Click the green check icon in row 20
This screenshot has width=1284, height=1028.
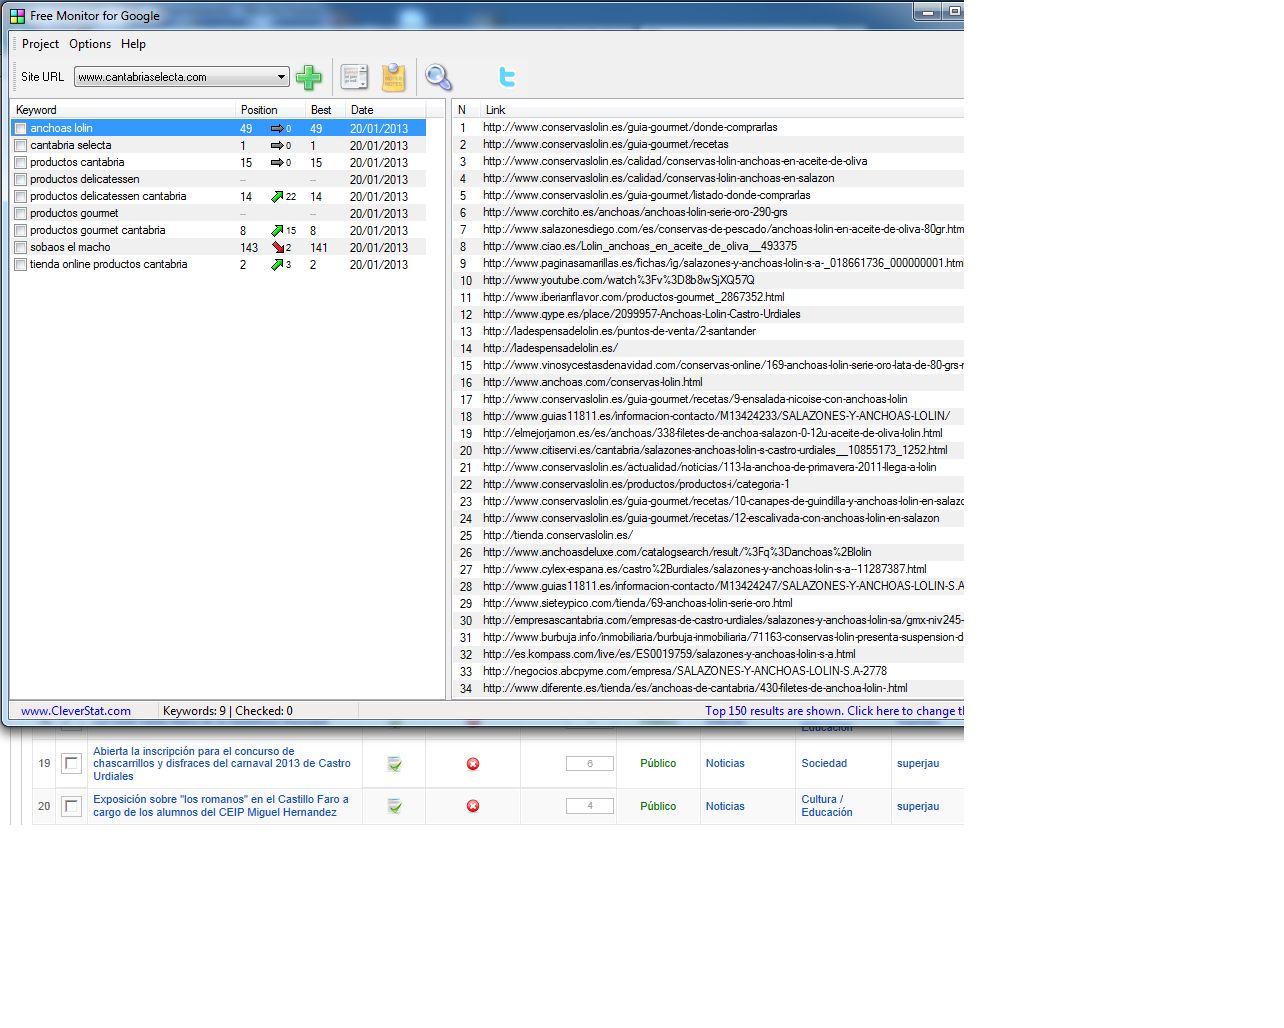pyautogui.click(x=395, y=806)
